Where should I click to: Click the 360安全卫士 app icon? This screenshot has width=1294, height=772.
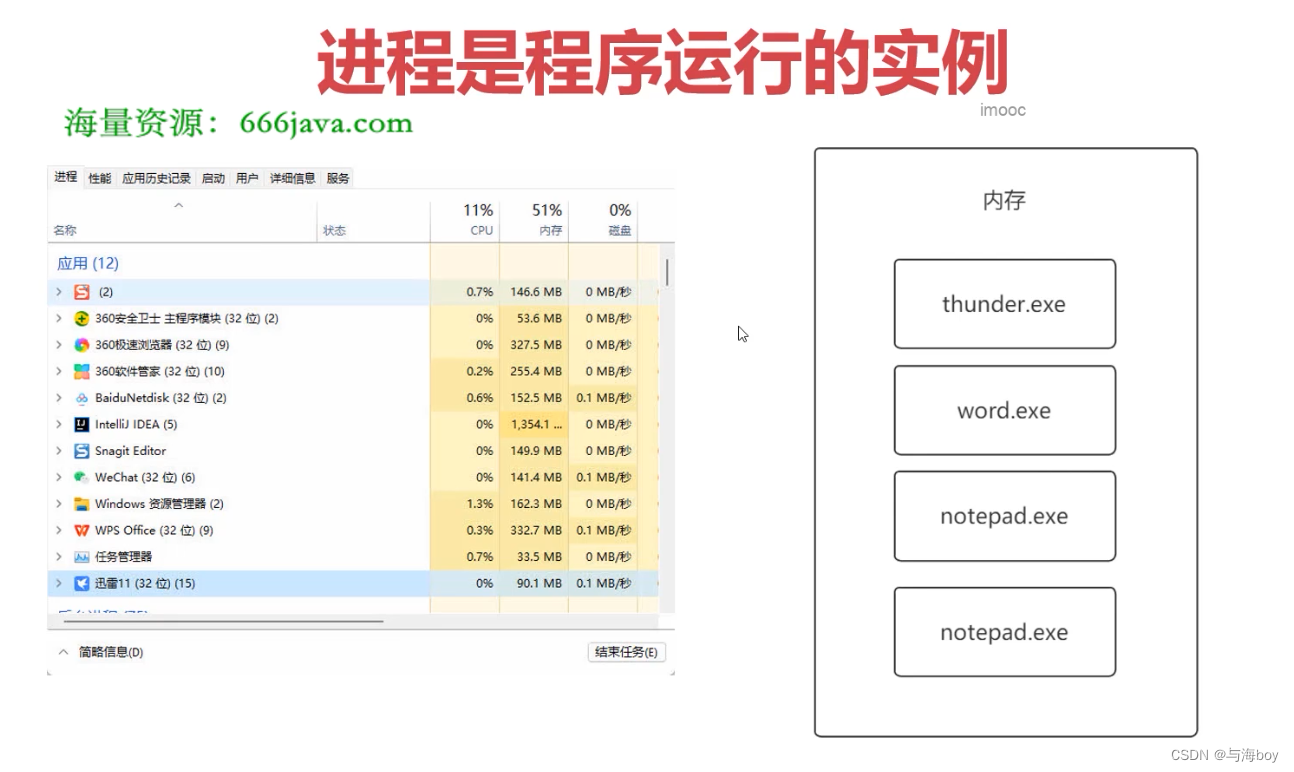[x=82, y=319]
